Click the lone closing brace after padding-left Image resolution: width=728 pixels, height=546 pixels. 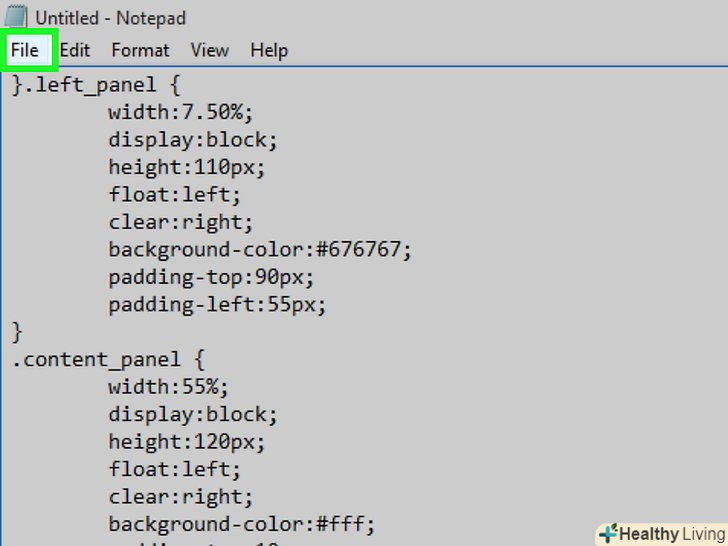pyautogui.click(x=17, y=331)
